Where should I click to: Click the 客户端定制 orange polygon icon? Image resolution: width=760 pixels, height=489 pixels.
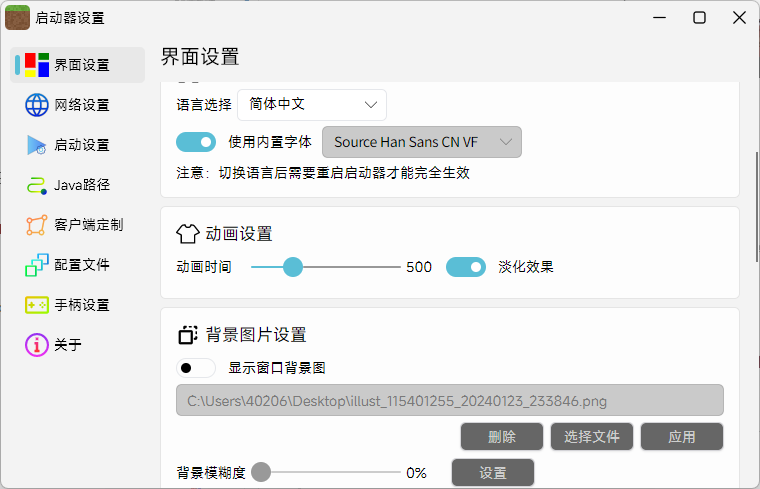pyautogui.click(x=37, y=225)
